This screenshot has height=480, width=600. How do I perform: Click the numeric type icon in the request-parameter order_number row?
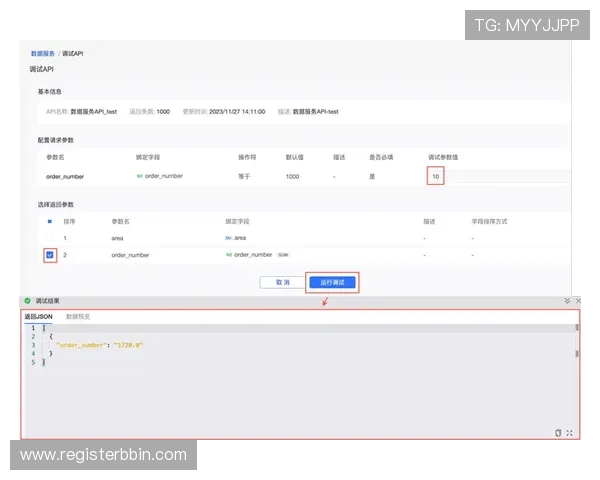point(140,176)
